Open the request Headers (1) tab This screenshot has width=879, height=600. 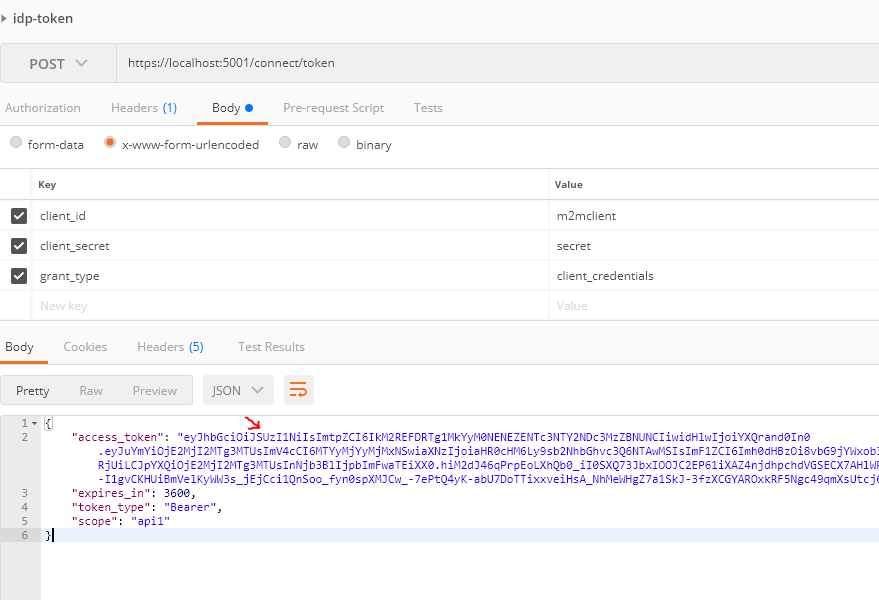[x=143, y=108]
